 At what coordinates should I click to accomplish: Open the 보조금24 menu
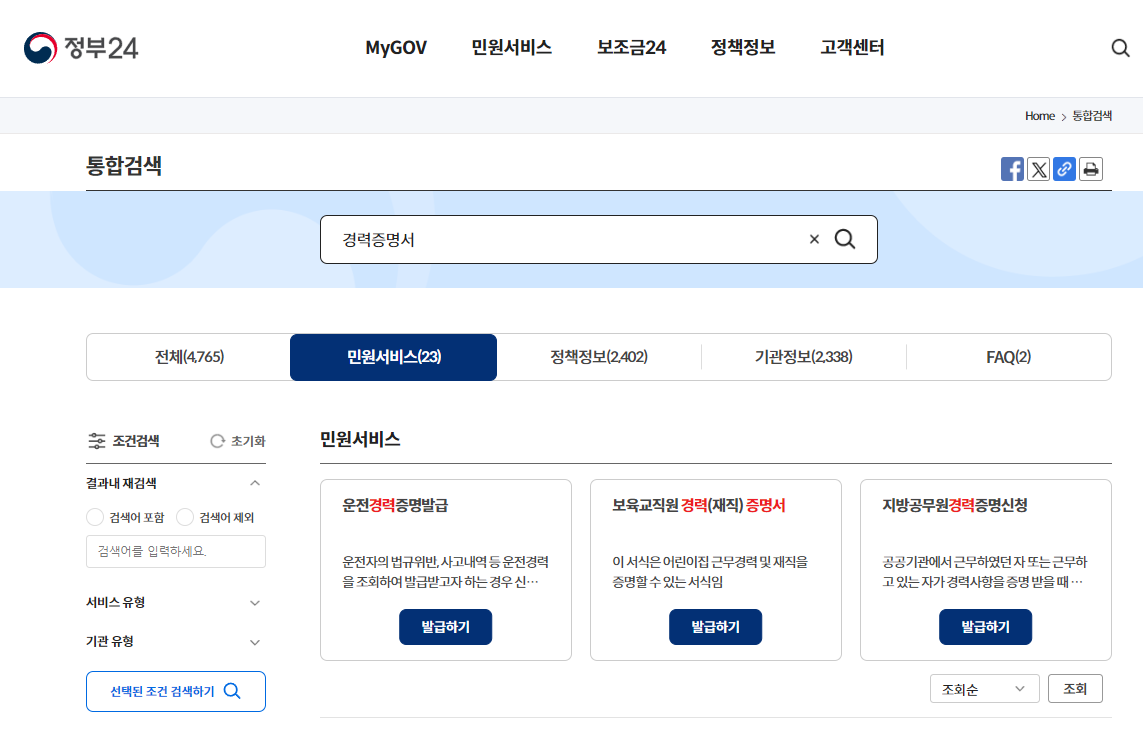click(x=632, y=47)
